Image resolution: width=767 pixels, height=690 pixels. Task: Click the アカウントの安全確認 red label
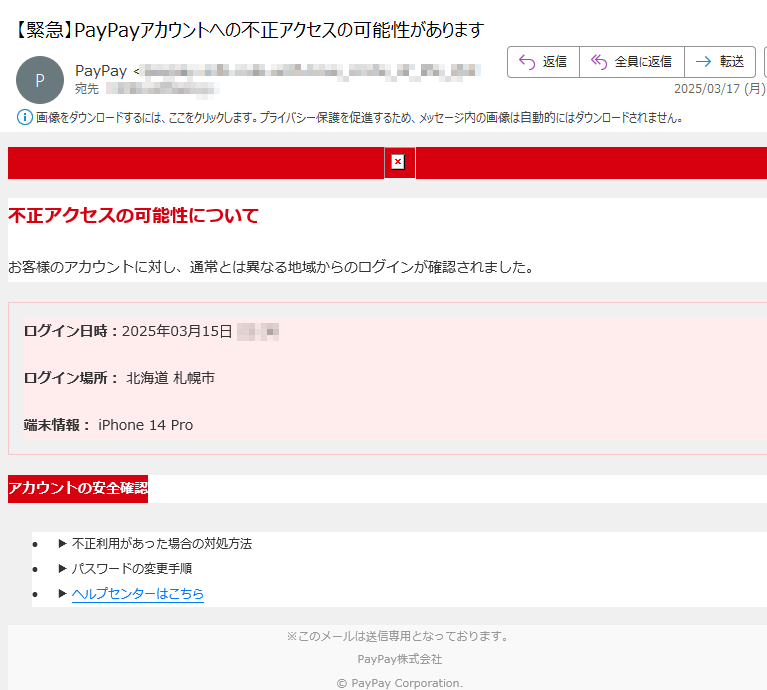pyautogui.click(x=78, y=489)
